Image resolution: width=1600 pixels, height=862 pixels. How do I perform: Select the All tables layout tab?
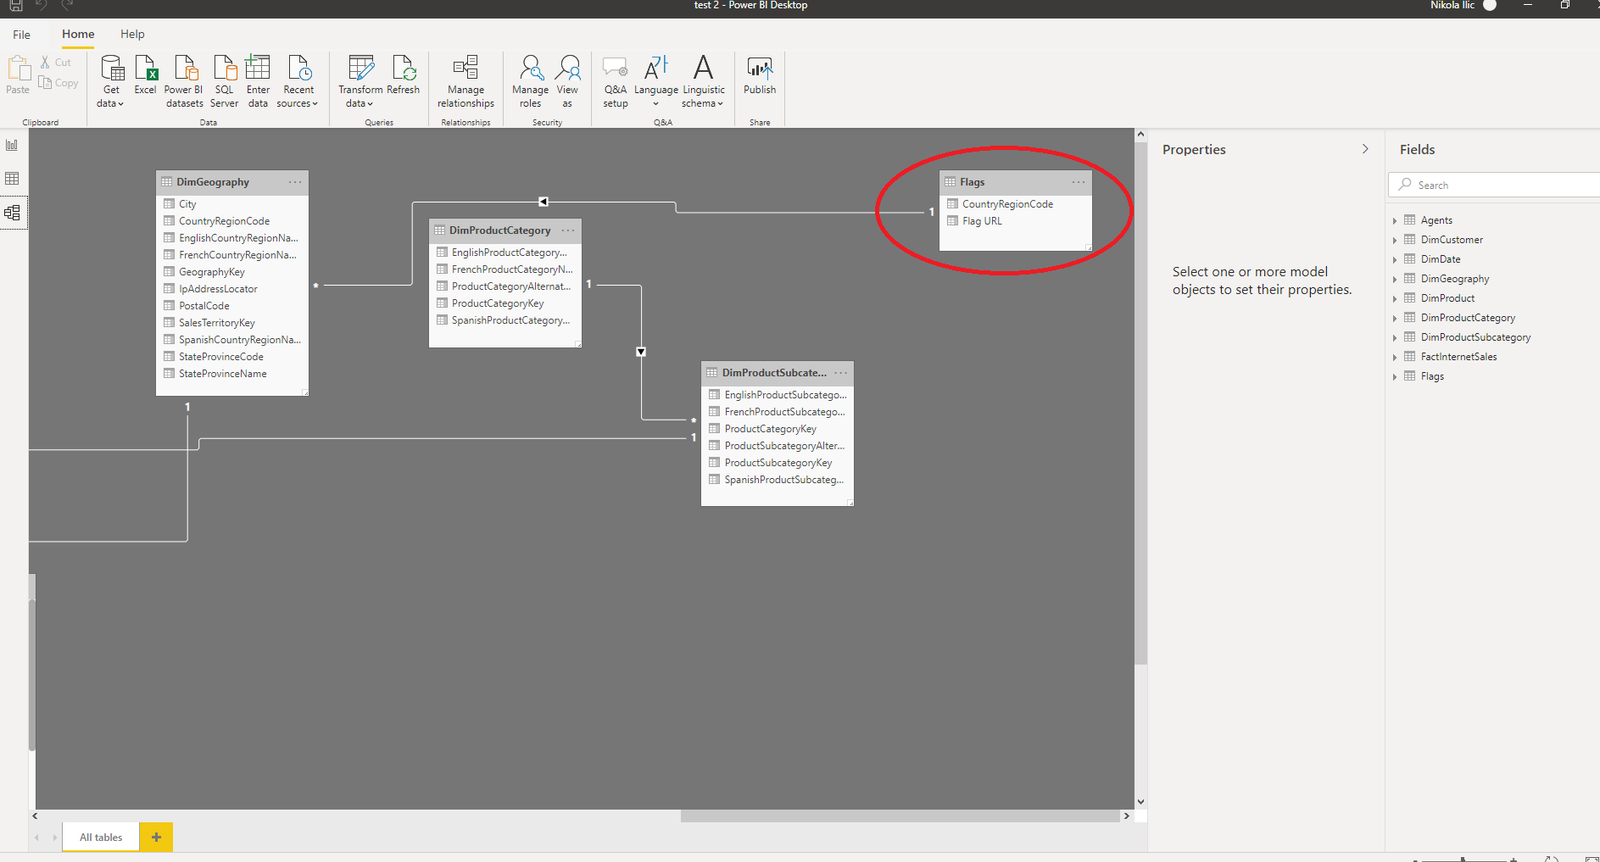101,837
